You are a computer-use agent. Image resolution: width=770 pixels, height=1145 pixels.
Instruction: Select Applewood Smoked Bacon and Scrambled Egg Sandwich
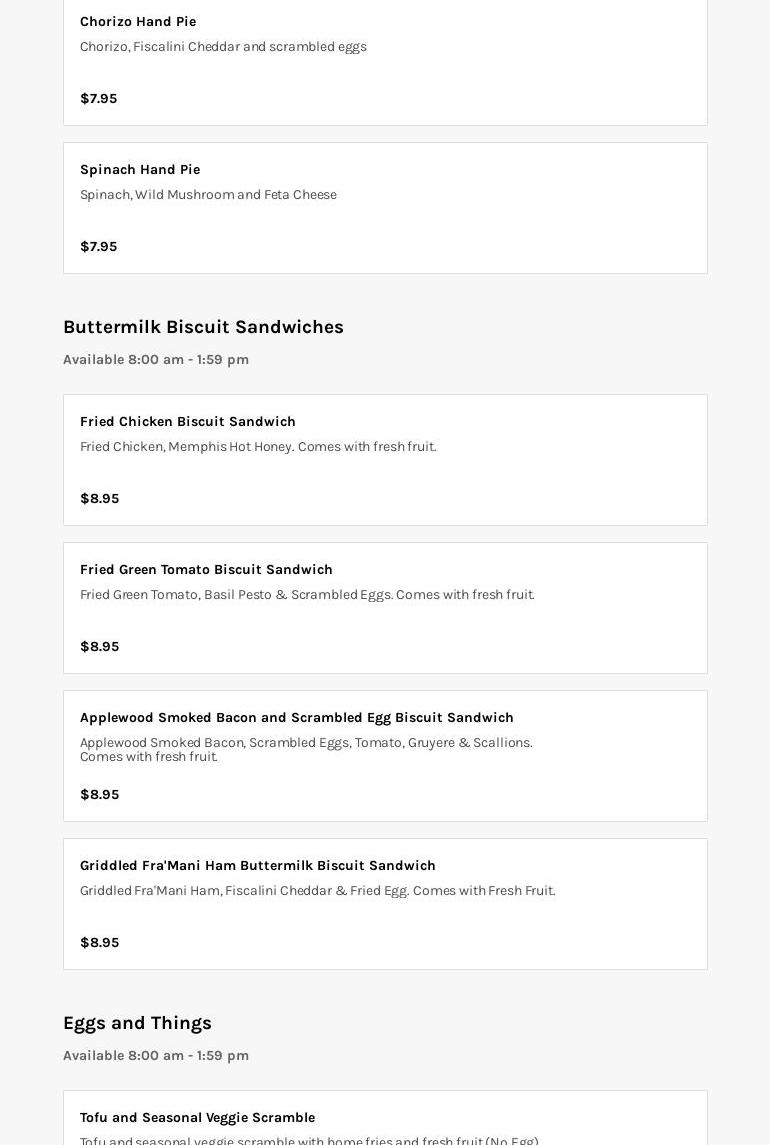tap(297, 717)
